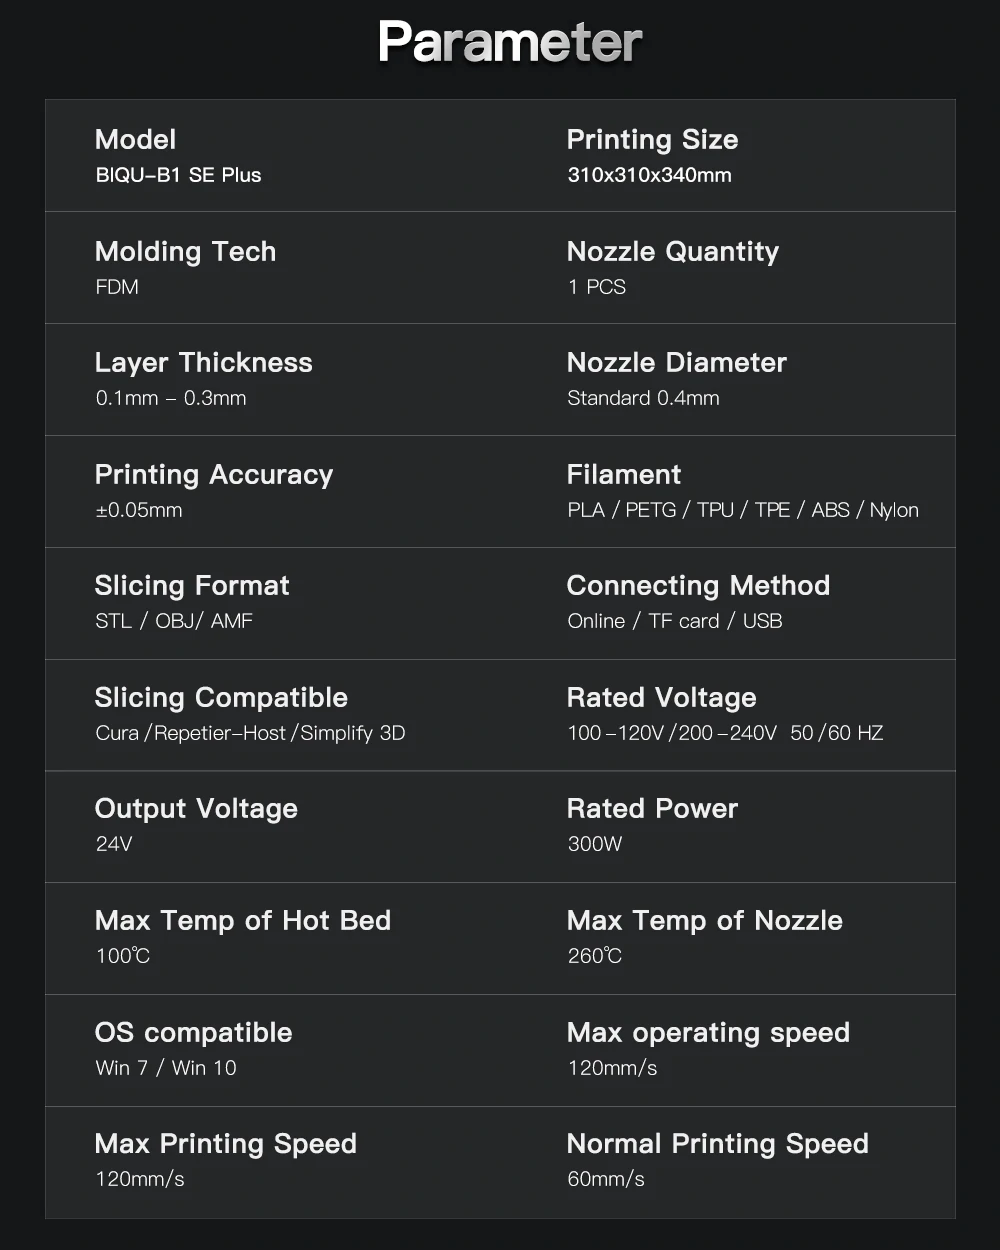This screenshot has width=1000, height=1250.
Task: Select the 24V output voltage value
Action: point(114,844)
